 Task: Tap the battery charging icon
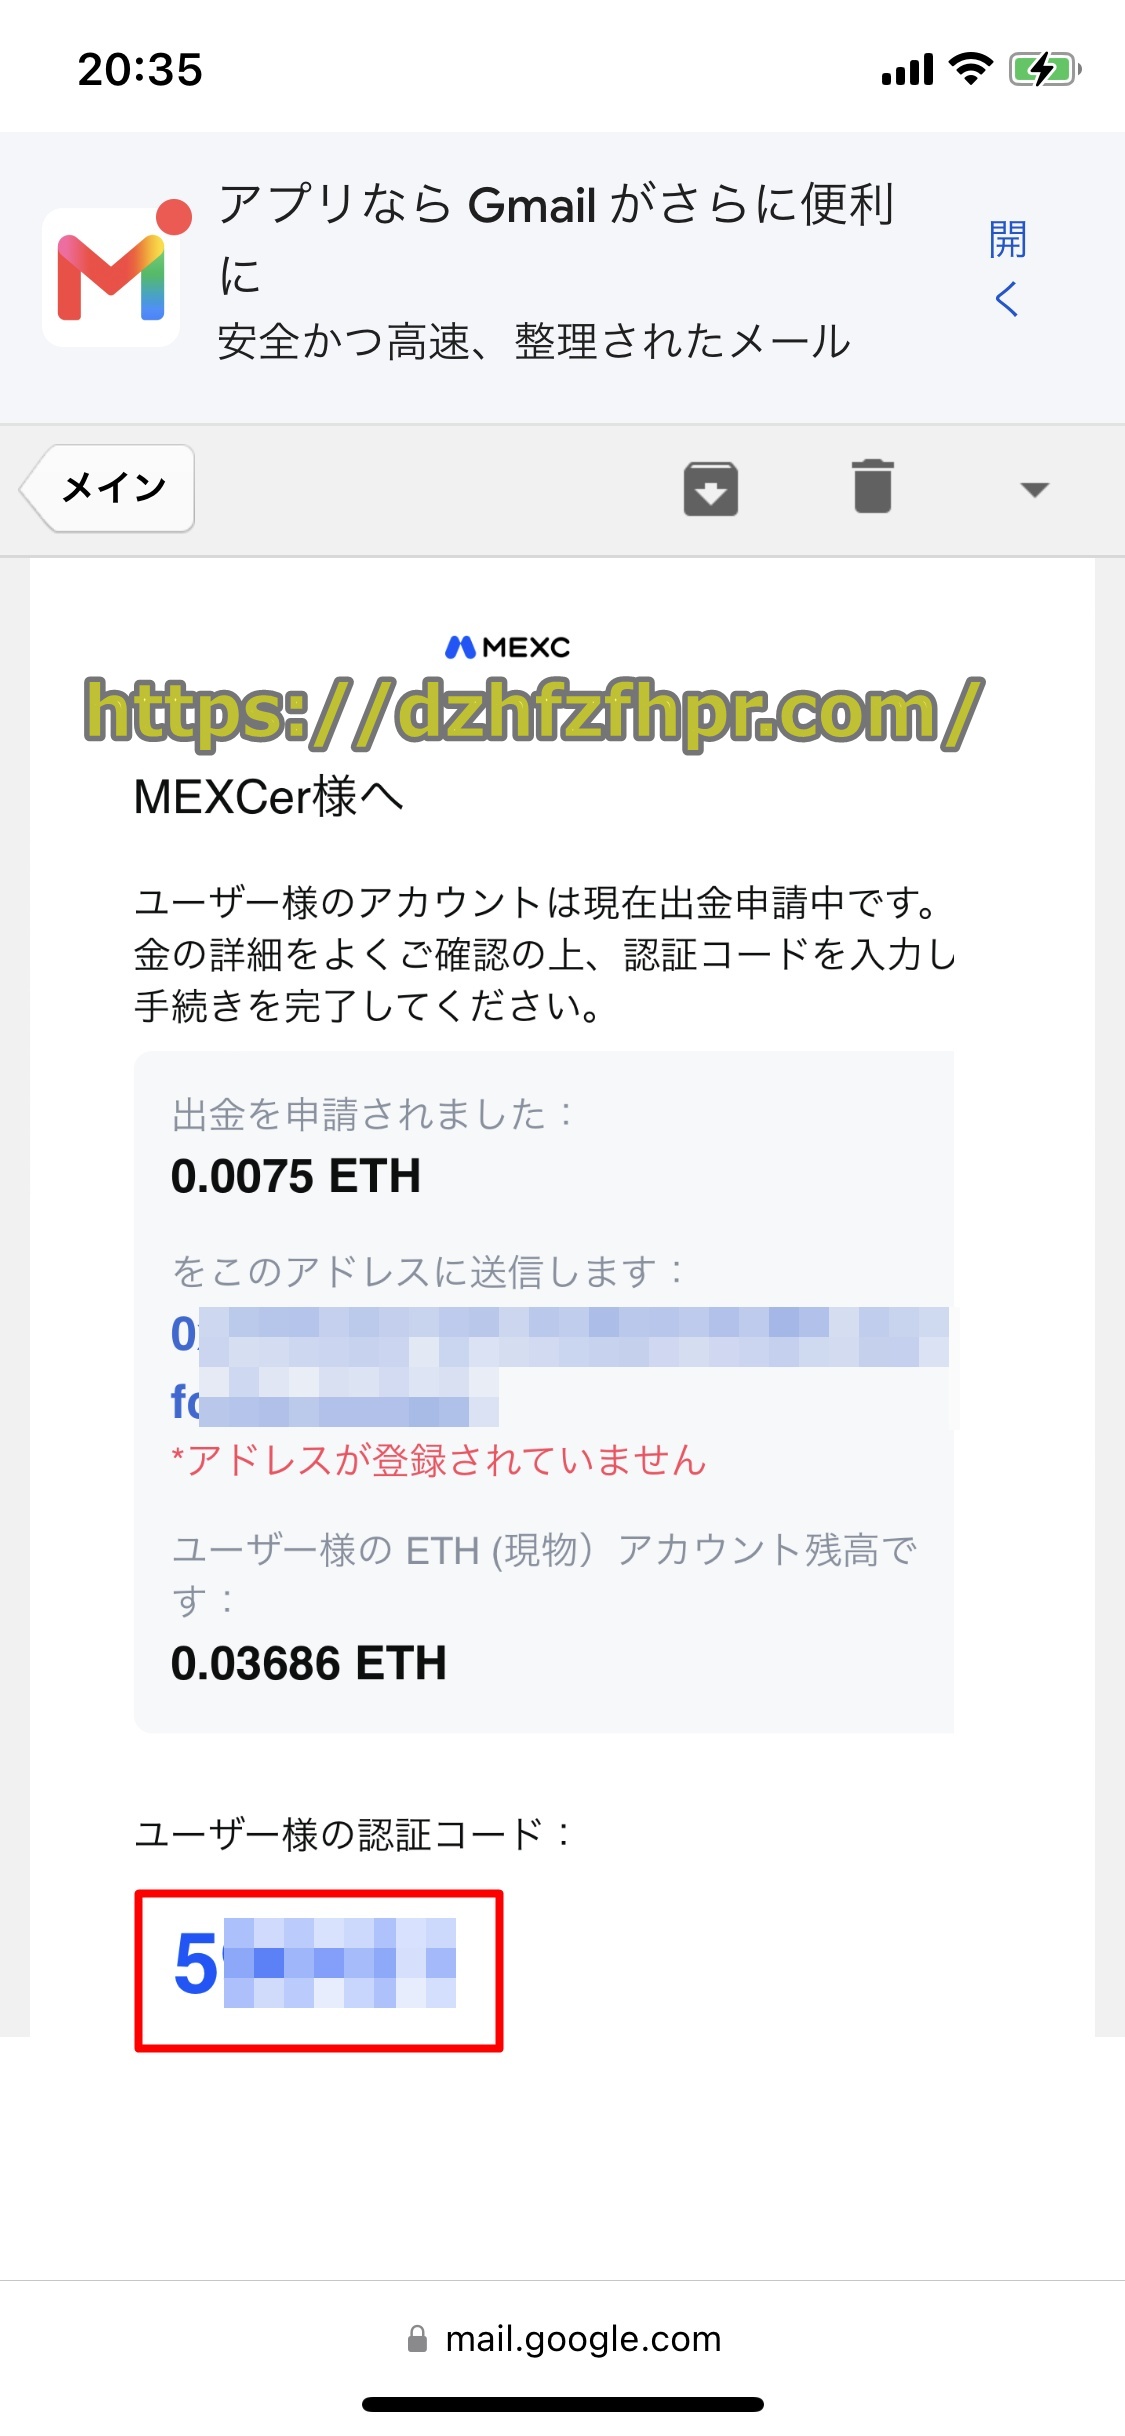[1045, 70]
